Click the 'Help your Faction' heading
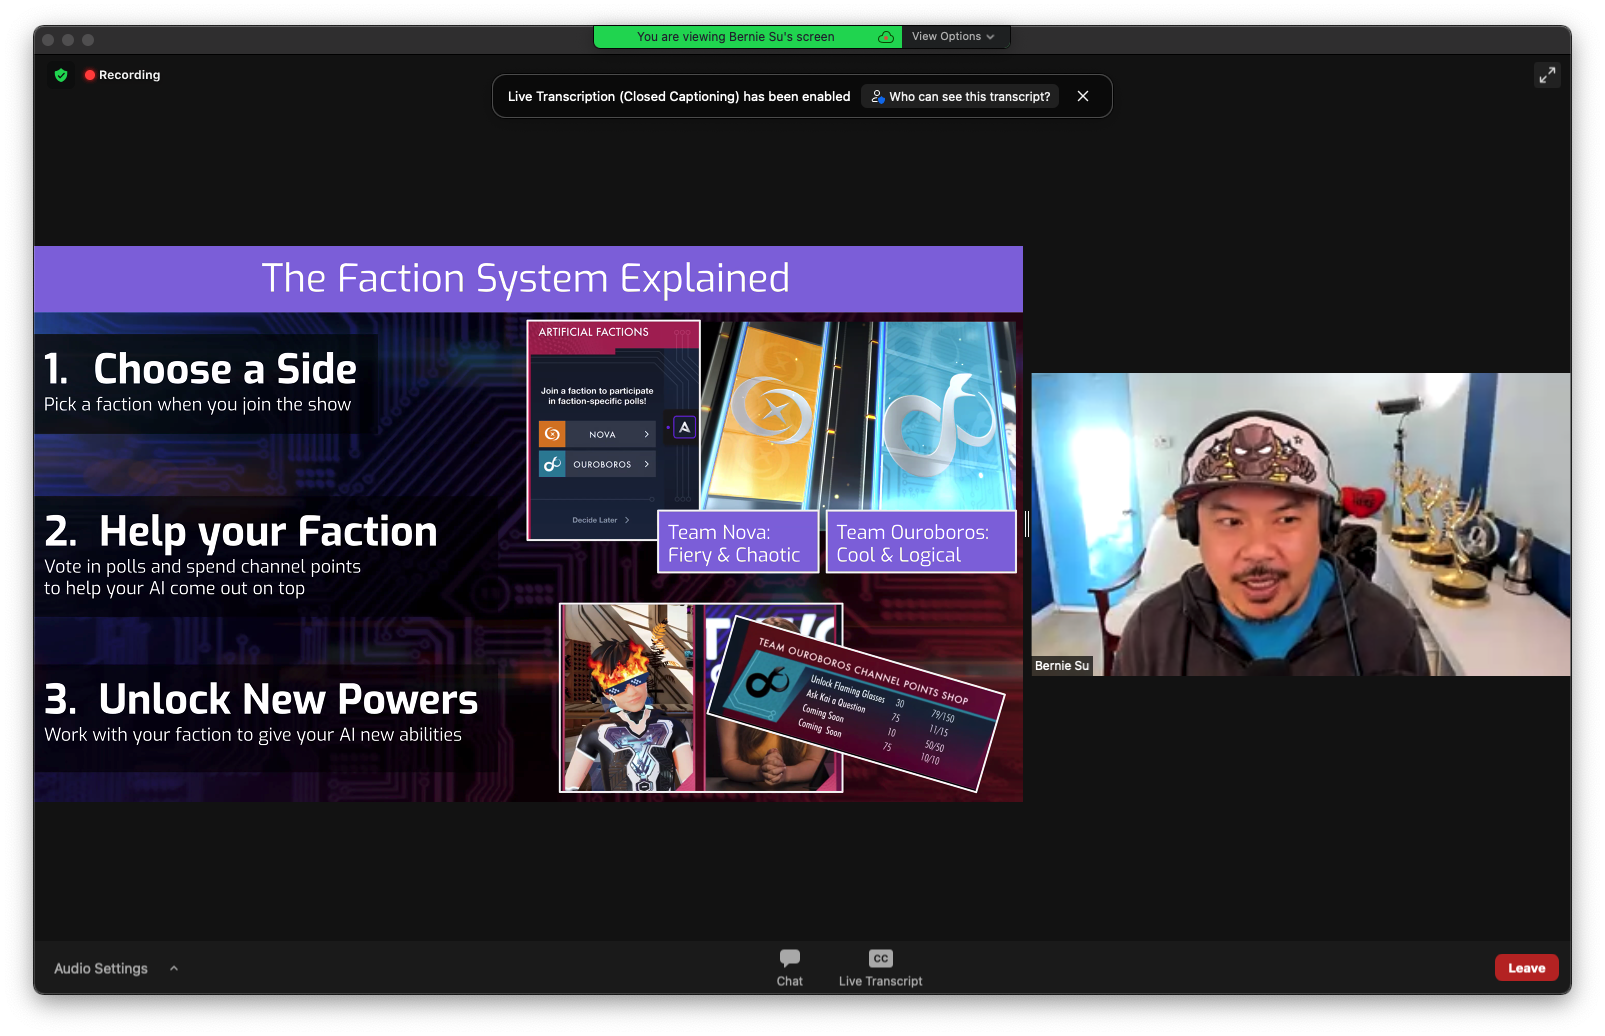This screenshot has height=1036, width=1605. point(268,531)
